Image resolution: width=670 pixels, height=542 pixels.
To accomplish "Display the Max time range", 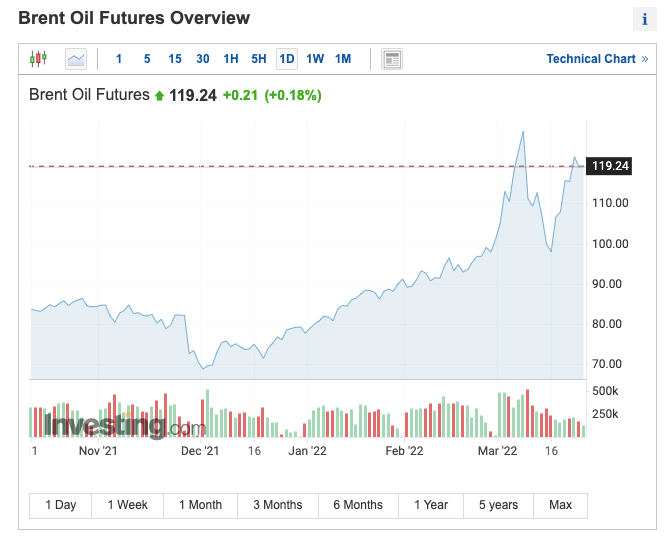I will pos(560,505).
